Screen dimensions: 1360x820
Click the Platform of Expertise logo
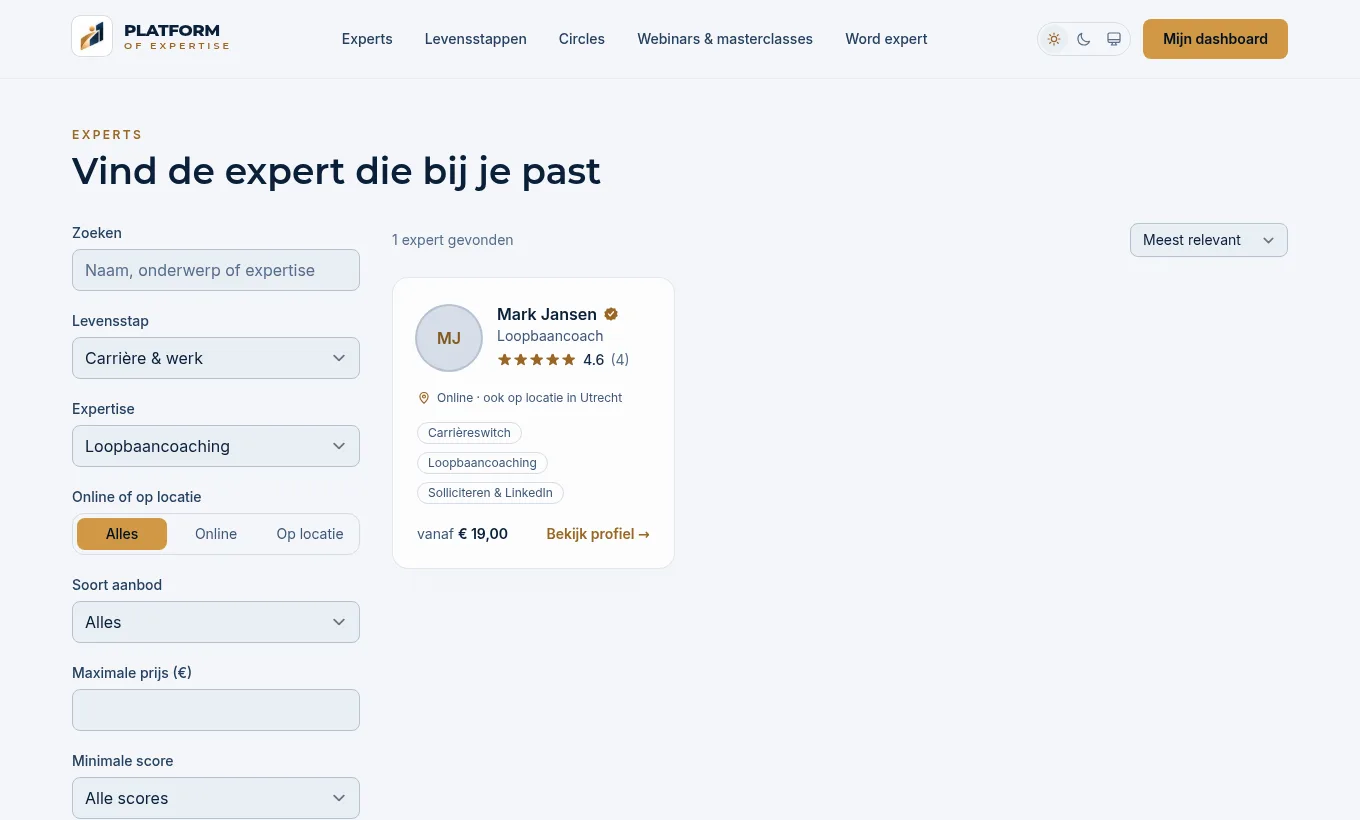pyautogui.click(x=151, y=37)
